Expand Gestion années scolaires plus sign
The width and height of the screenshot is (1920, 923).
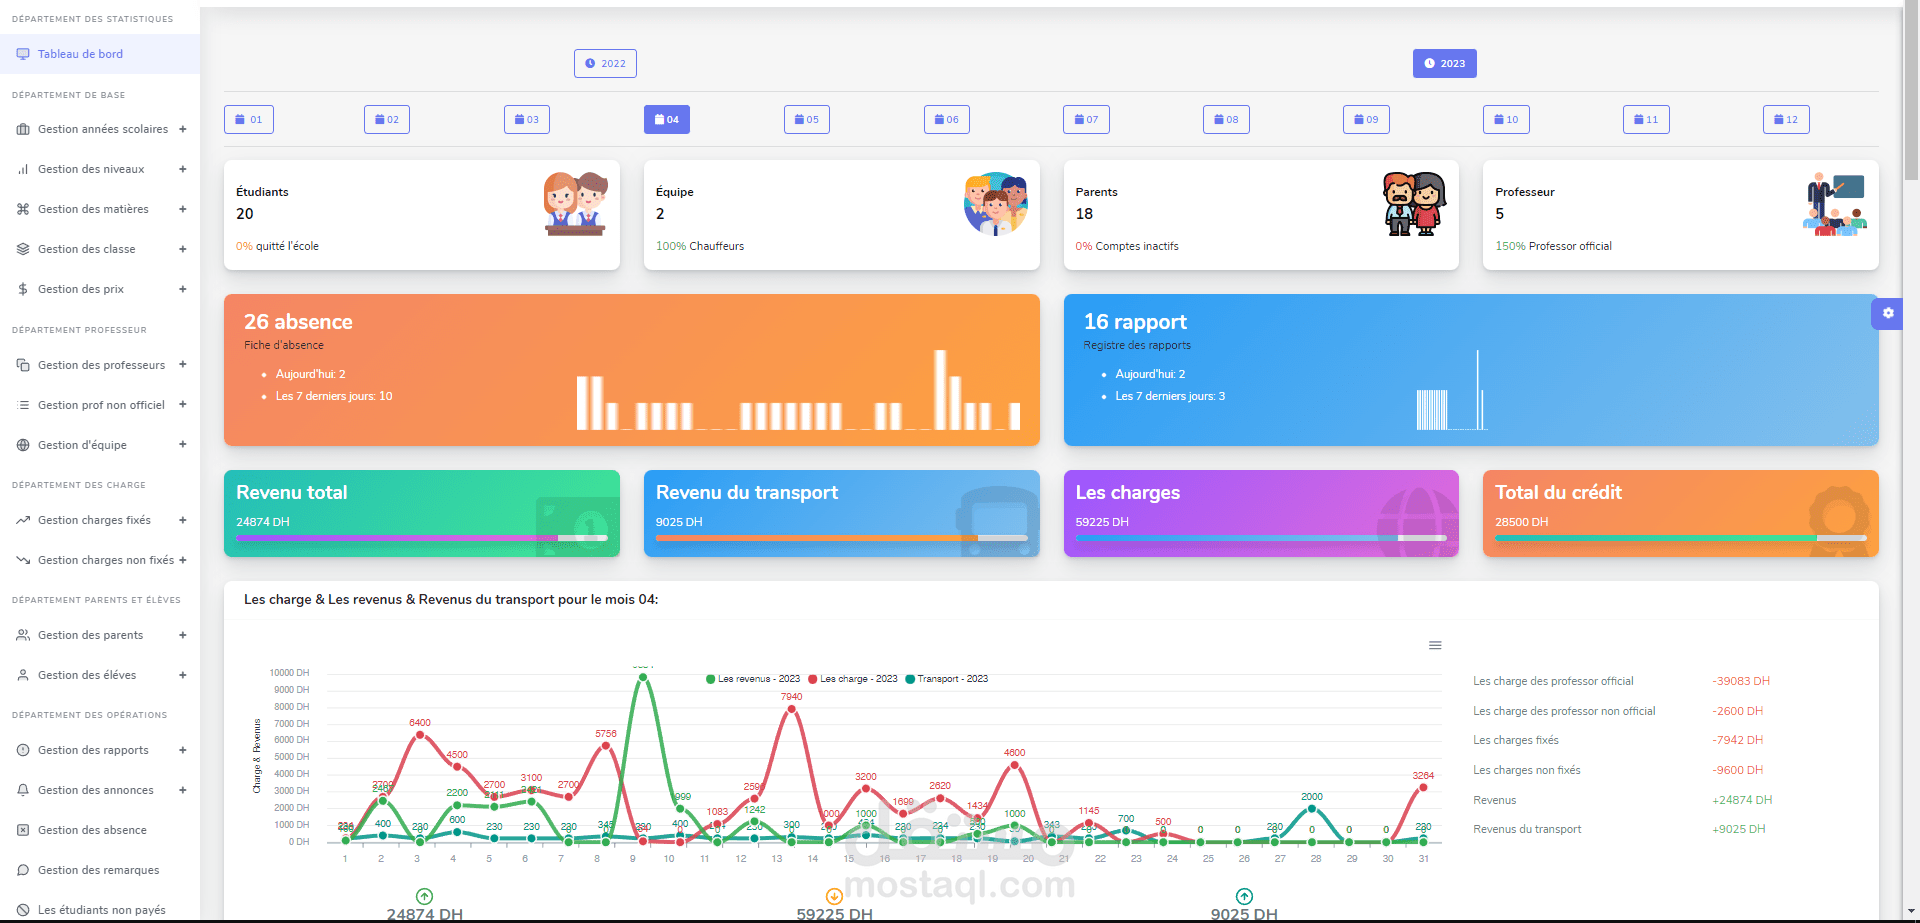183,129
